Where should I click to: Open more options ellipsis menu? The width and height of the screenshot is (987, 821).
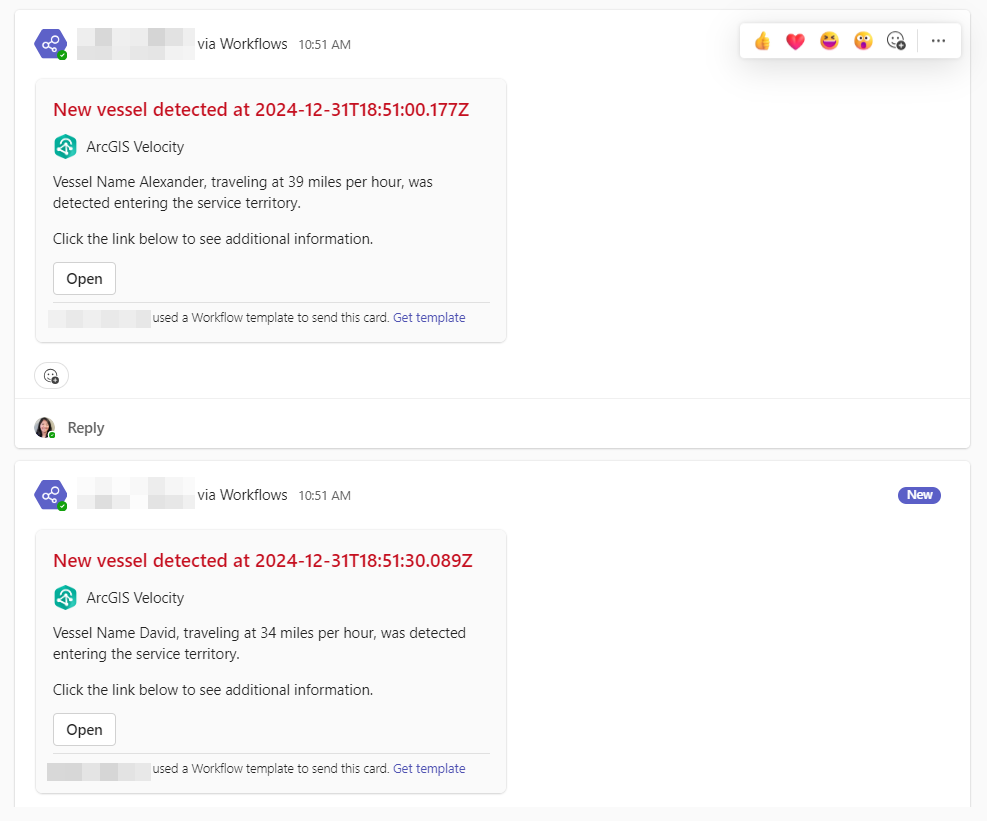click(938, 41)
